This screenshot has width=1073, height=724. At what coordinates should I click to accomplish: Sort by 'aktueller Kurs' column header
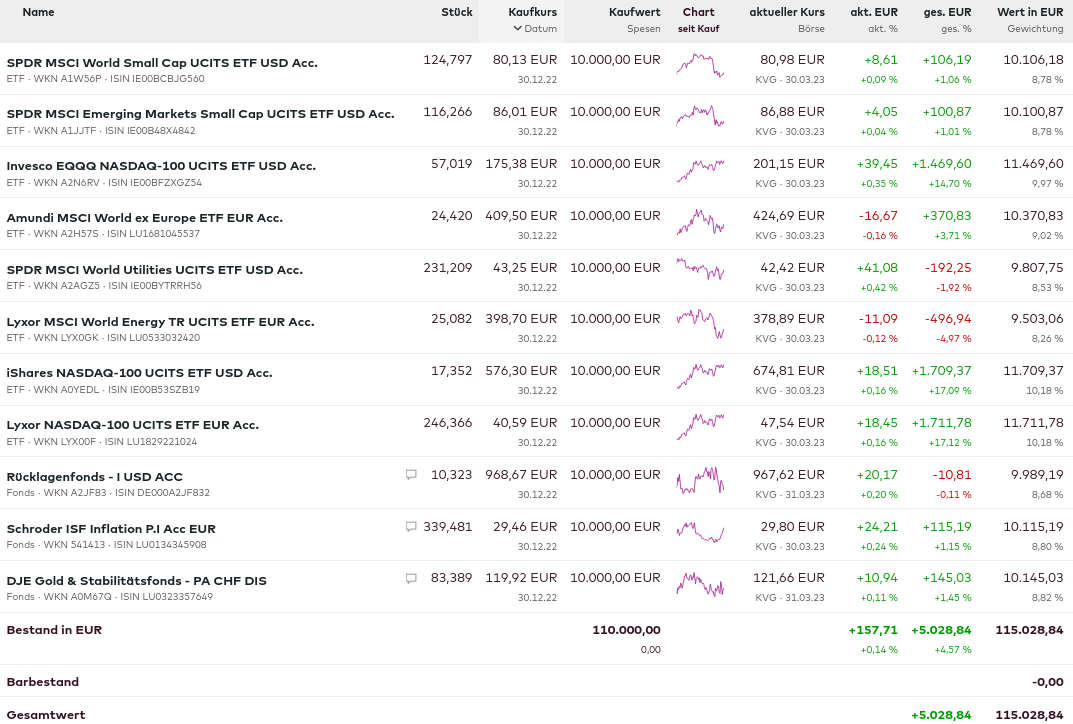(x=787, y=12)
